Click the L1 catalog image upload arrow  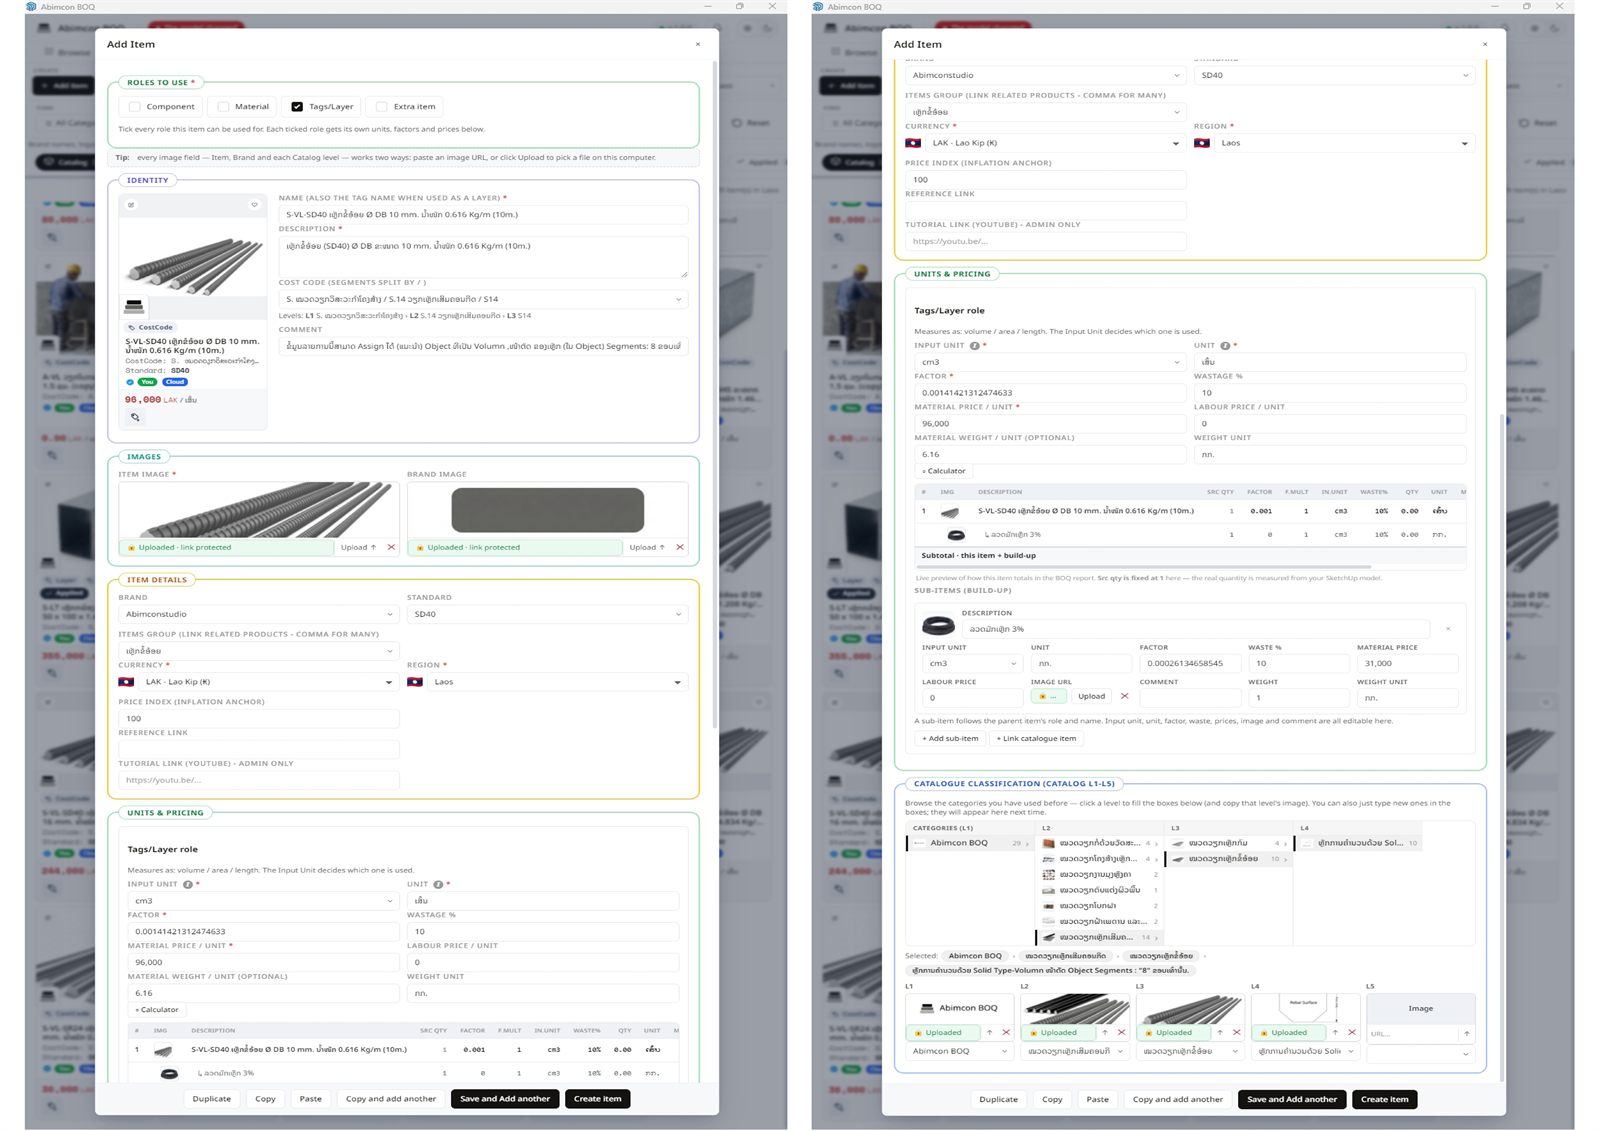coord(990,1033)
